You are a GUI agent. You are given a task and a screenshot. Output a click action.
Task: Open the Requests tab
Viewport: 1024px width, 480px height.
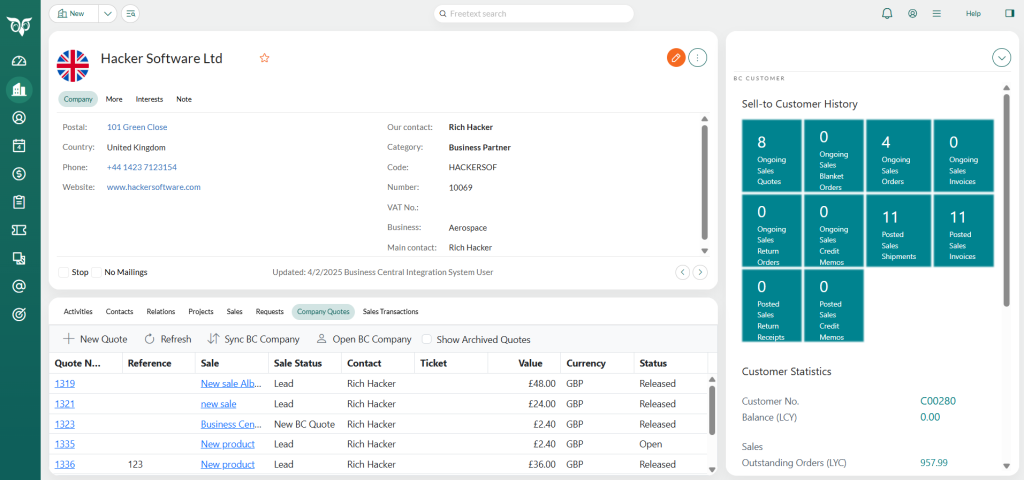pyautogui.click(x=270, y=312)
